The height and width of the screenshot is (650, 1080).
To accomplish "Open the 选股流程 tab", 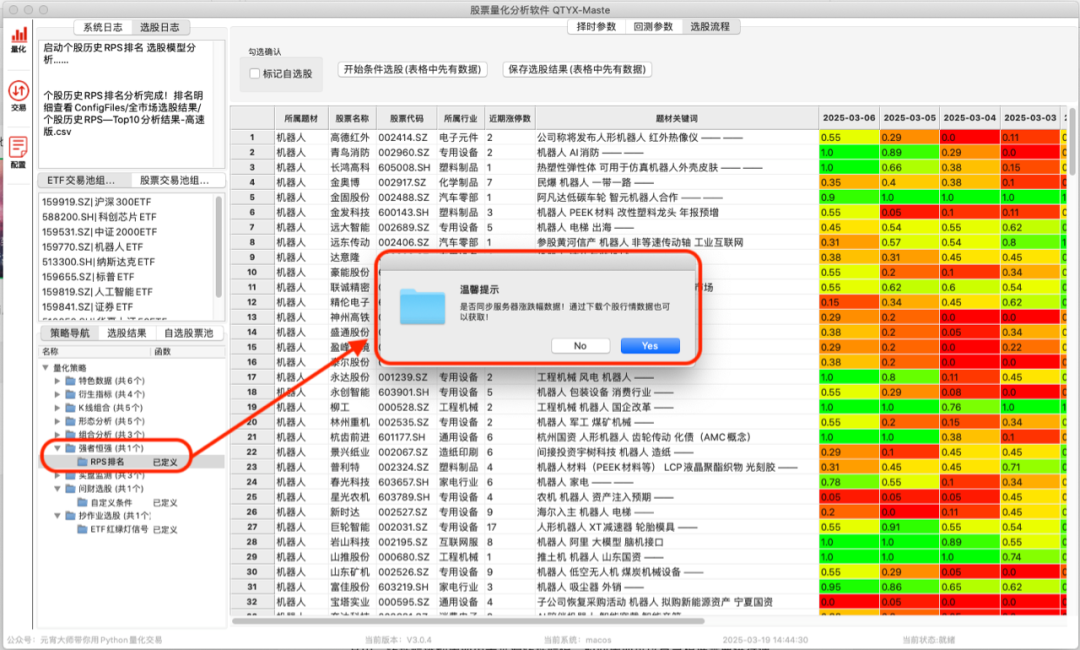I will click(x=710, y=27).
